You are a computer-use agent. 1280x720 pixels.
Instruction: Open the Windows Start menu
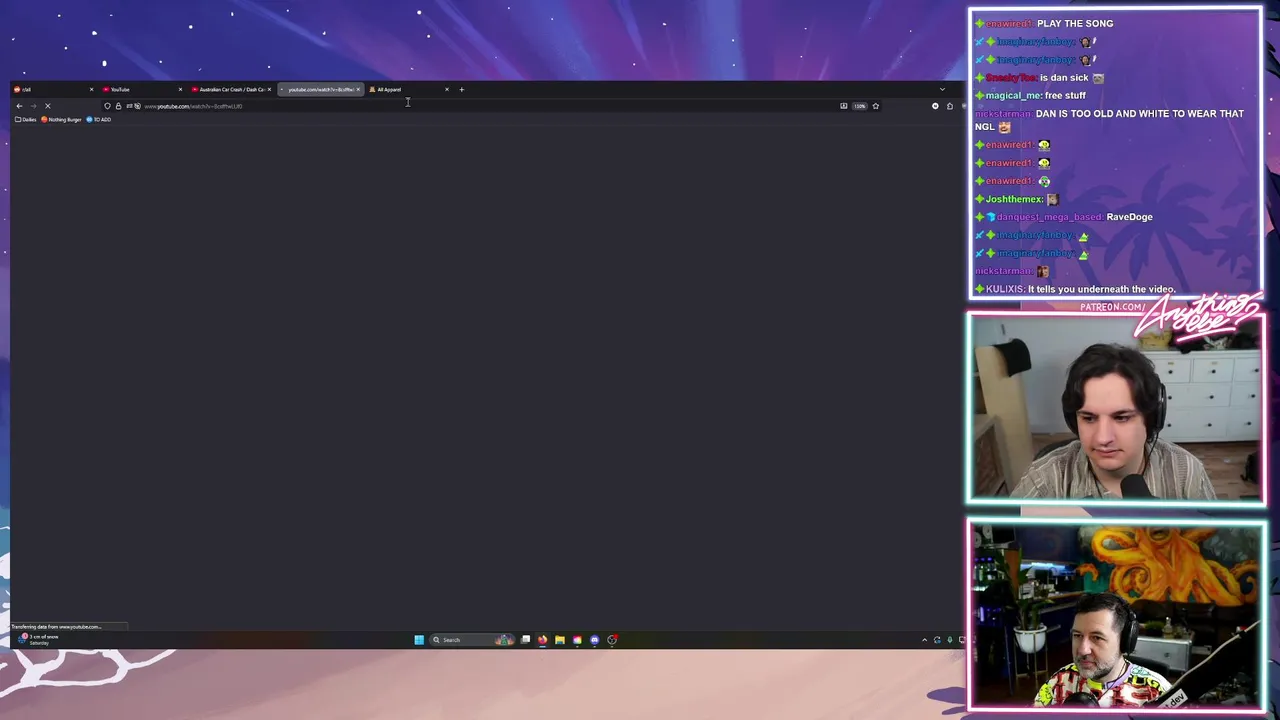click(419, 640)
